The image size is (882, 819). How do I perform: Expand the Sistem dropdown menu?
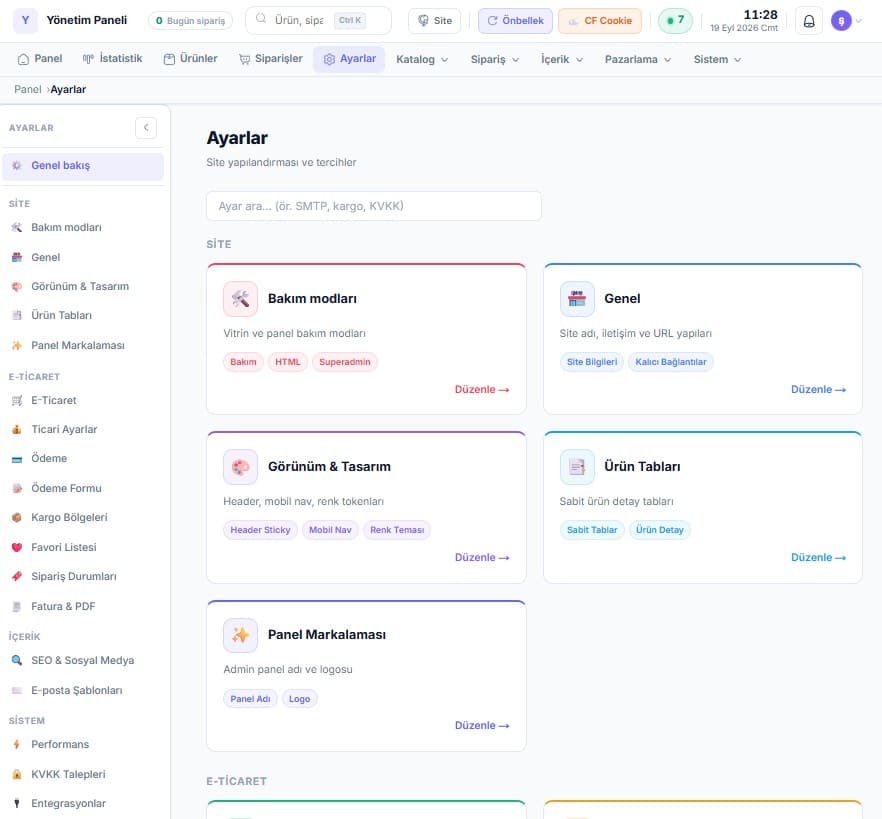(x=717, y=59)
